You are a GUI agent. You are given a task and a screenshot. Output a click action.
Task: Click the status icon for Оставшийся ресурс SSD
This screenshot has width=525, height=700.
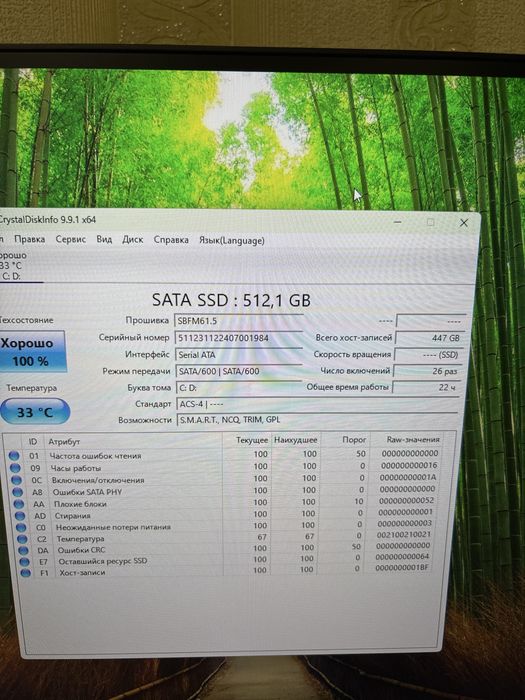(x=25, y=562)
